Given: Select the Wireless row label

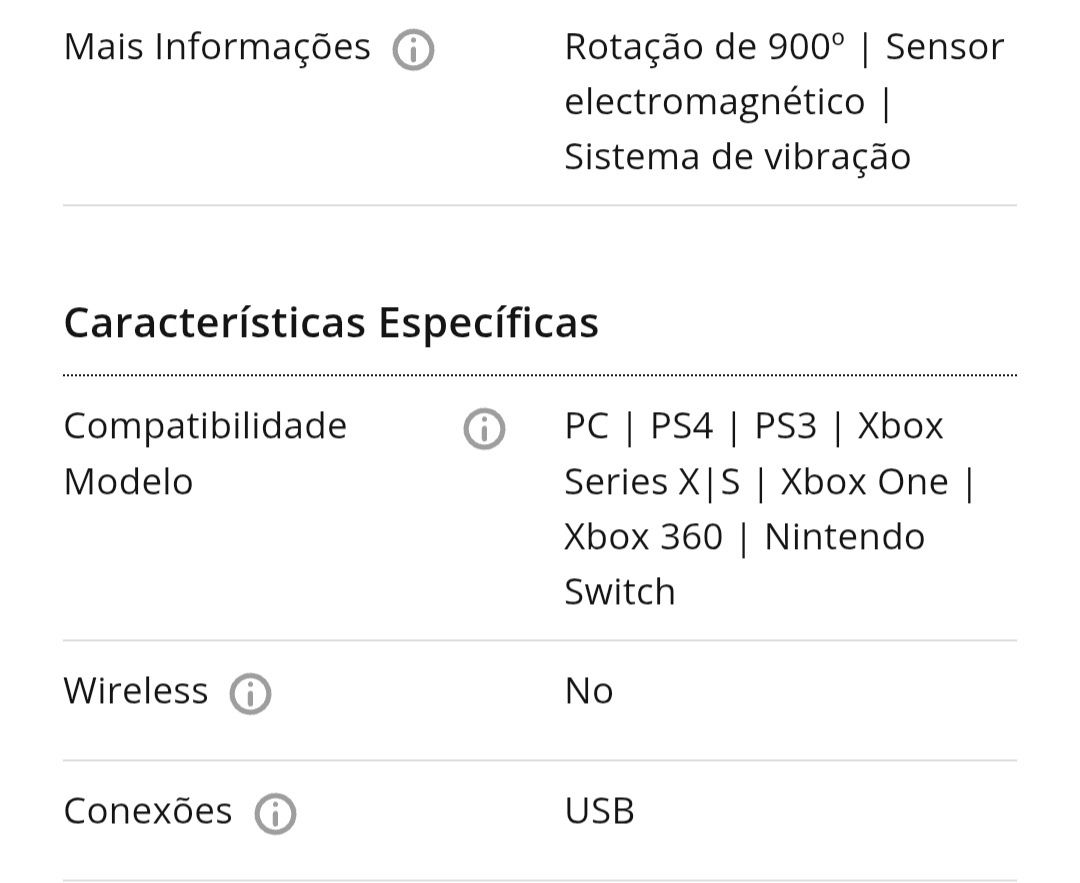Looking at the screenshot, I should point(136,691).
